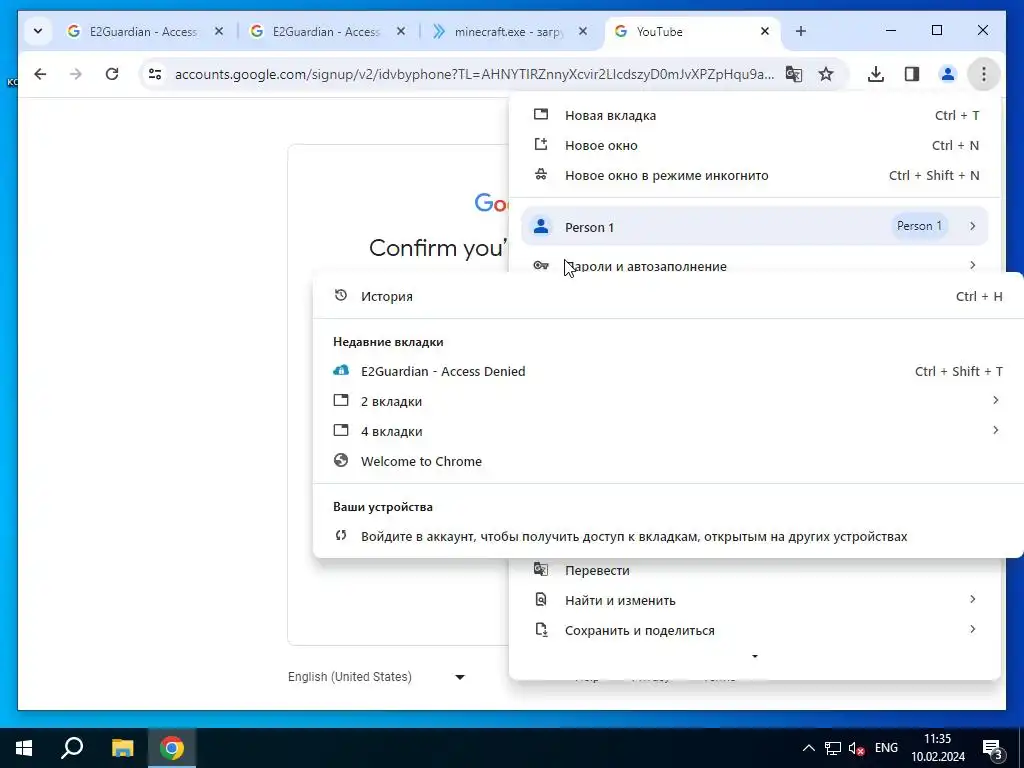
Task: Open File Explorer from taskbar
Action: tap(122, 748)
